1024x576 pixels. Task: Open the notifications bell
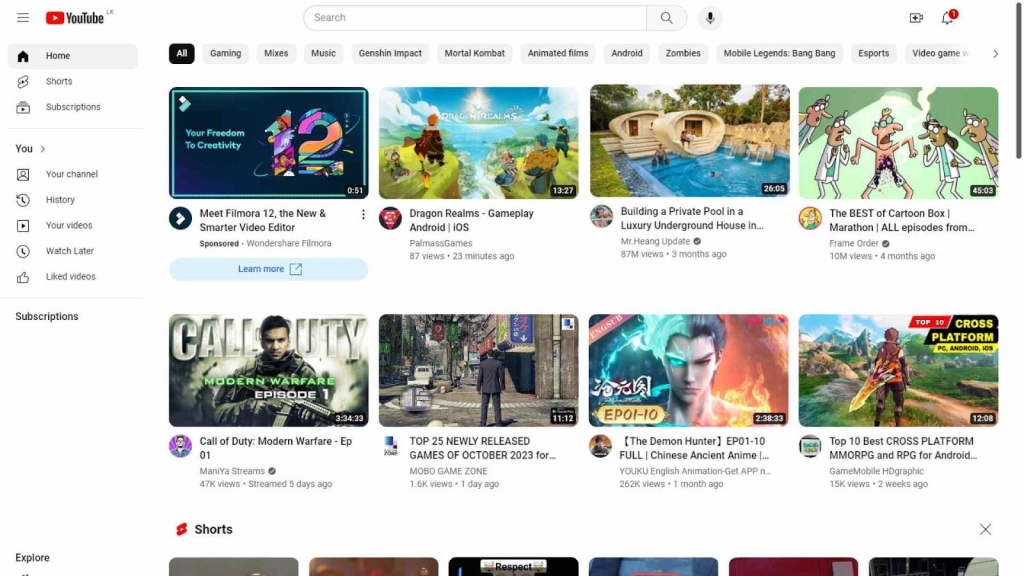click(947, 18)
